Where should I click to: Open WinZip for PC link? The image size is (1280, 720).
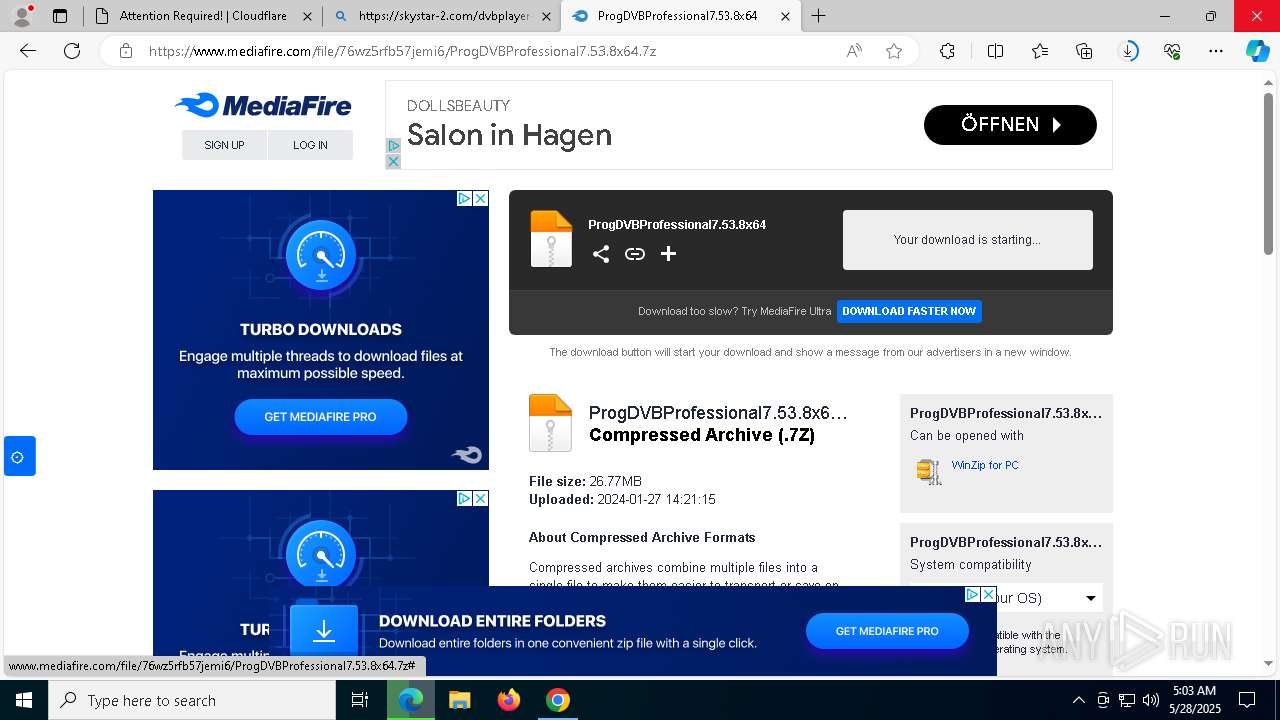tap(985, 465)
